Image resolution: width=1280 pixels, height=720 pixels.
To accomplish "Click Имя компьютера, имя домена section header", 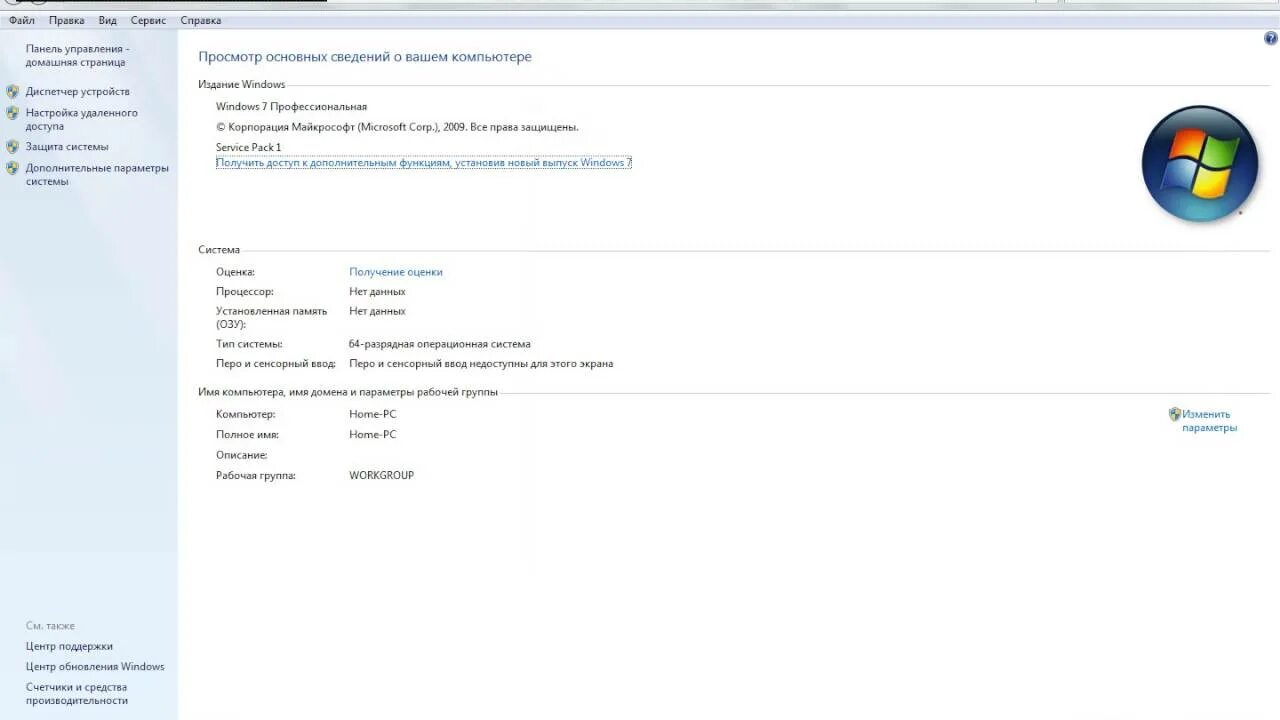I will 348,392.
